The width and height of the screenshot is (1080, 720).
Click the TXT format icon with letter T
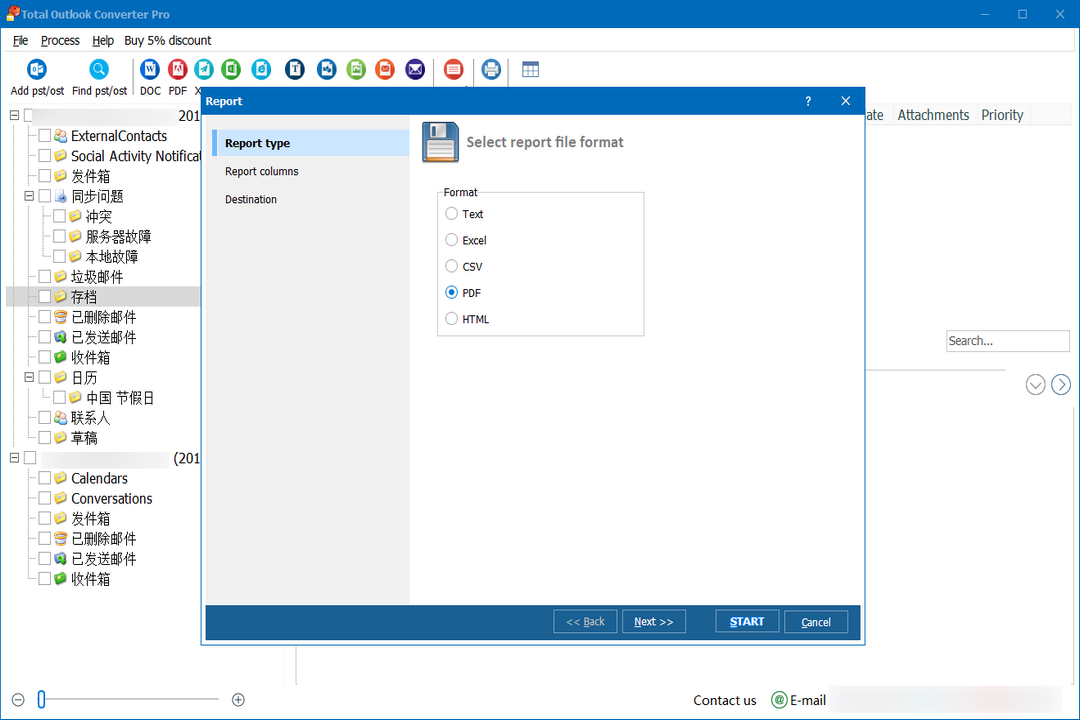pyautogui.click(x=294, y=69)
